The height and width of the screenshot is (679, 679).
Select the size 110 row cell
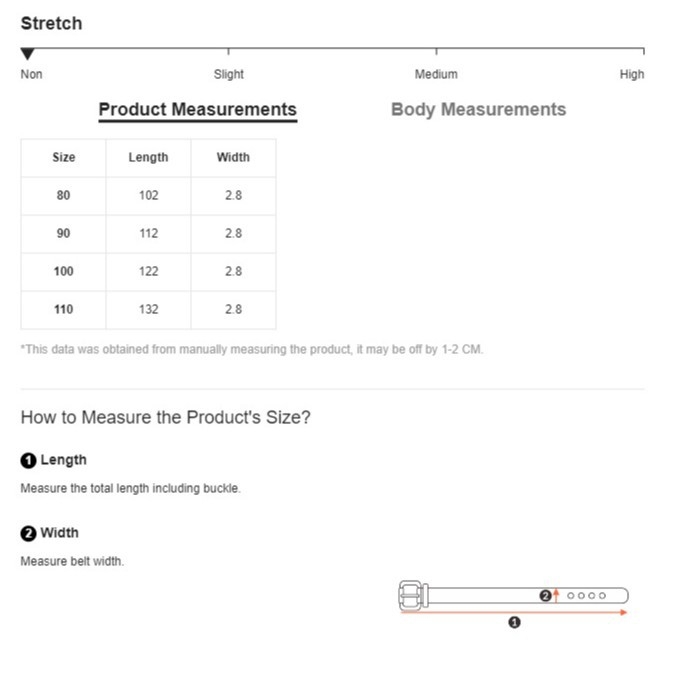63,310
